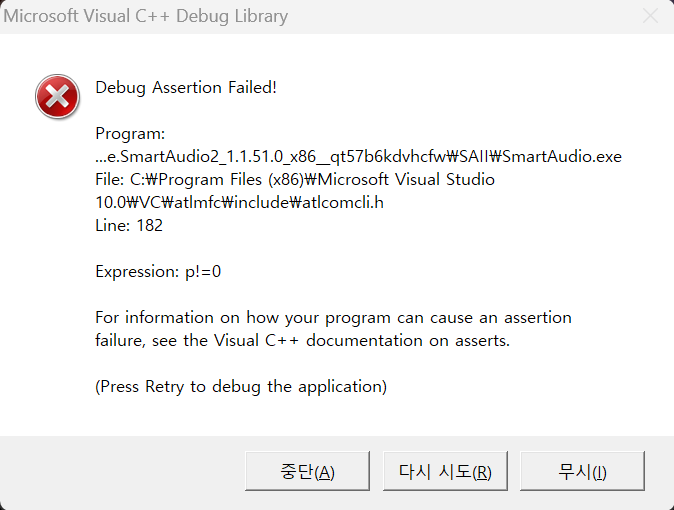Click the red error X icon
674x510 pixels.
(57, 96)
